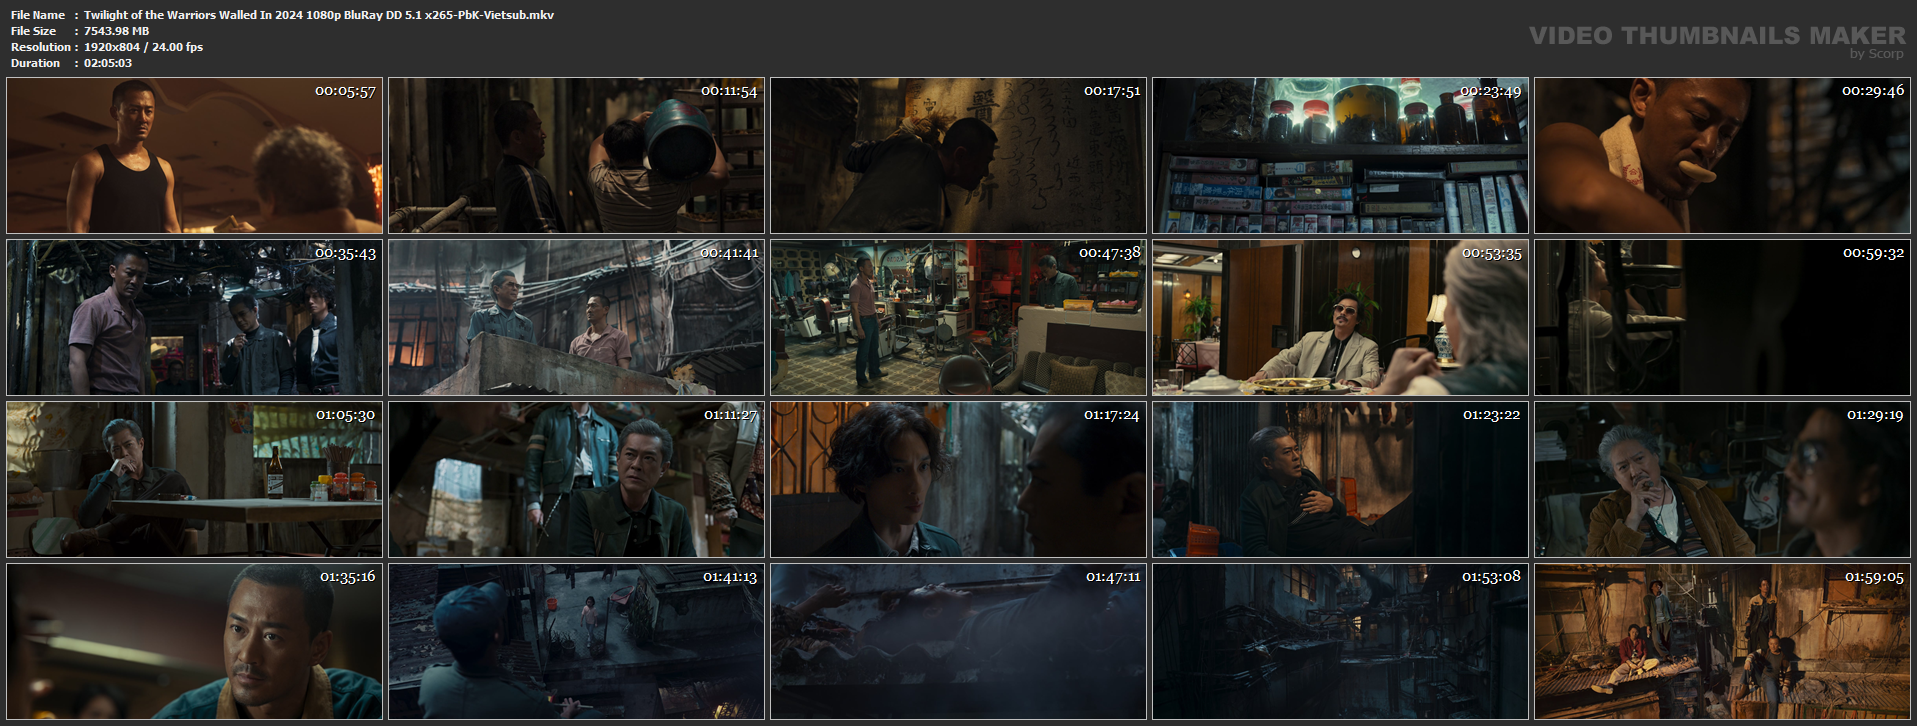Click the "Duration" label
Viewport: 1917px width, 726px height.
tap(36, 63)
